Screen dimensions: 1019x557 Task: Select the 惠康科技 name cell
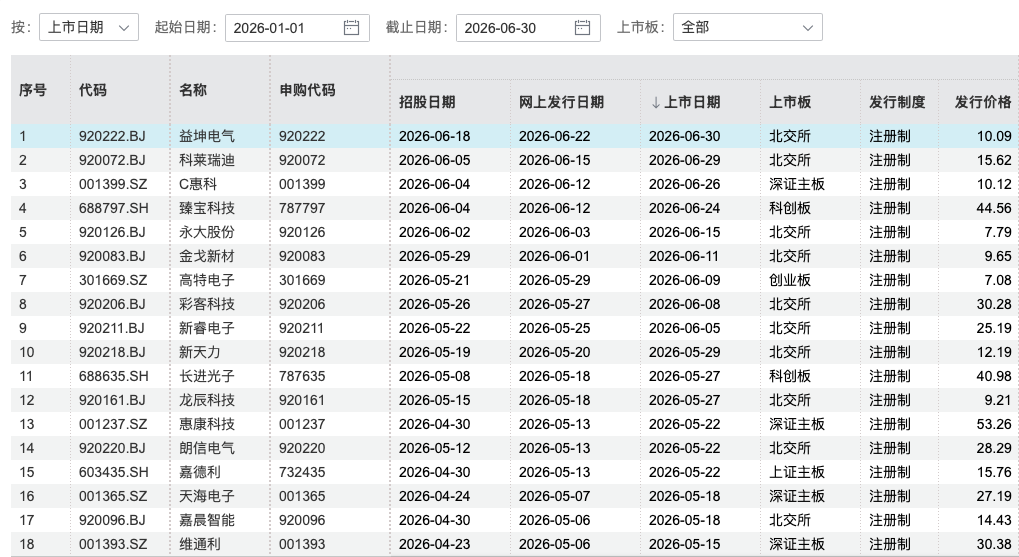[x=207, y=425]
